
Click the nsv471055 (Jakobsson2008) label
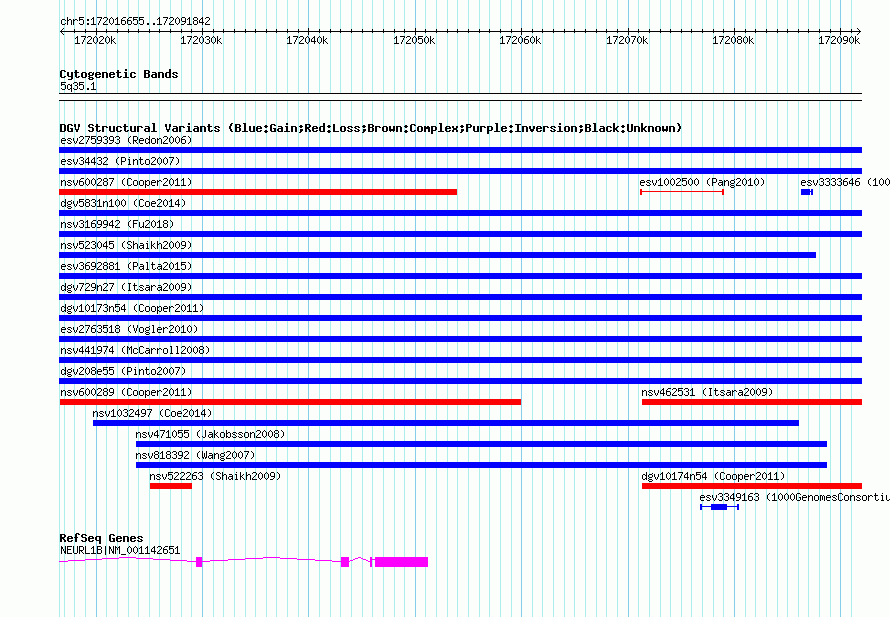210,434
